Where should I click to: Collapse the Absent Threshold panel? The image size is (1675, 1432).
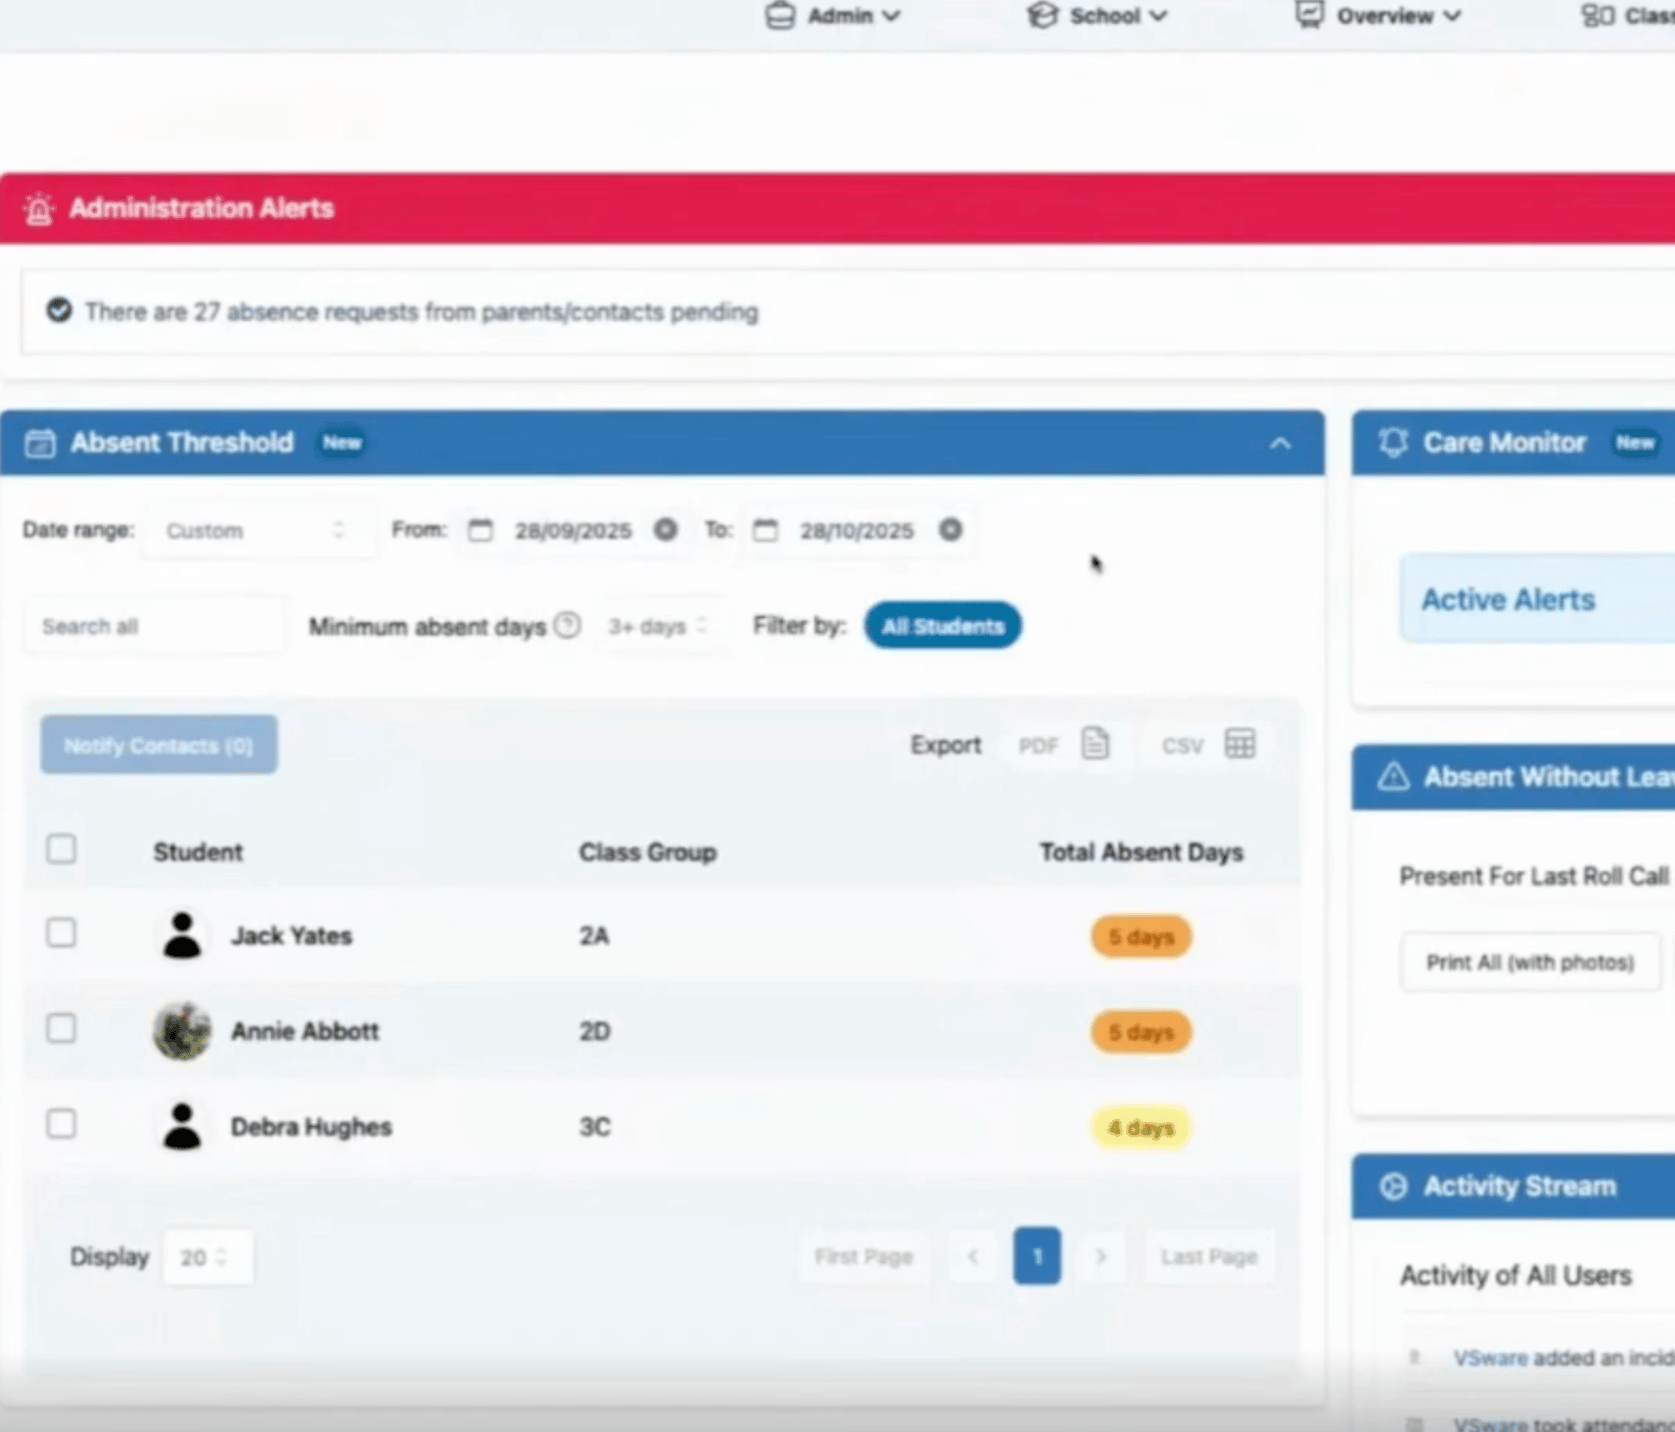1280,443
